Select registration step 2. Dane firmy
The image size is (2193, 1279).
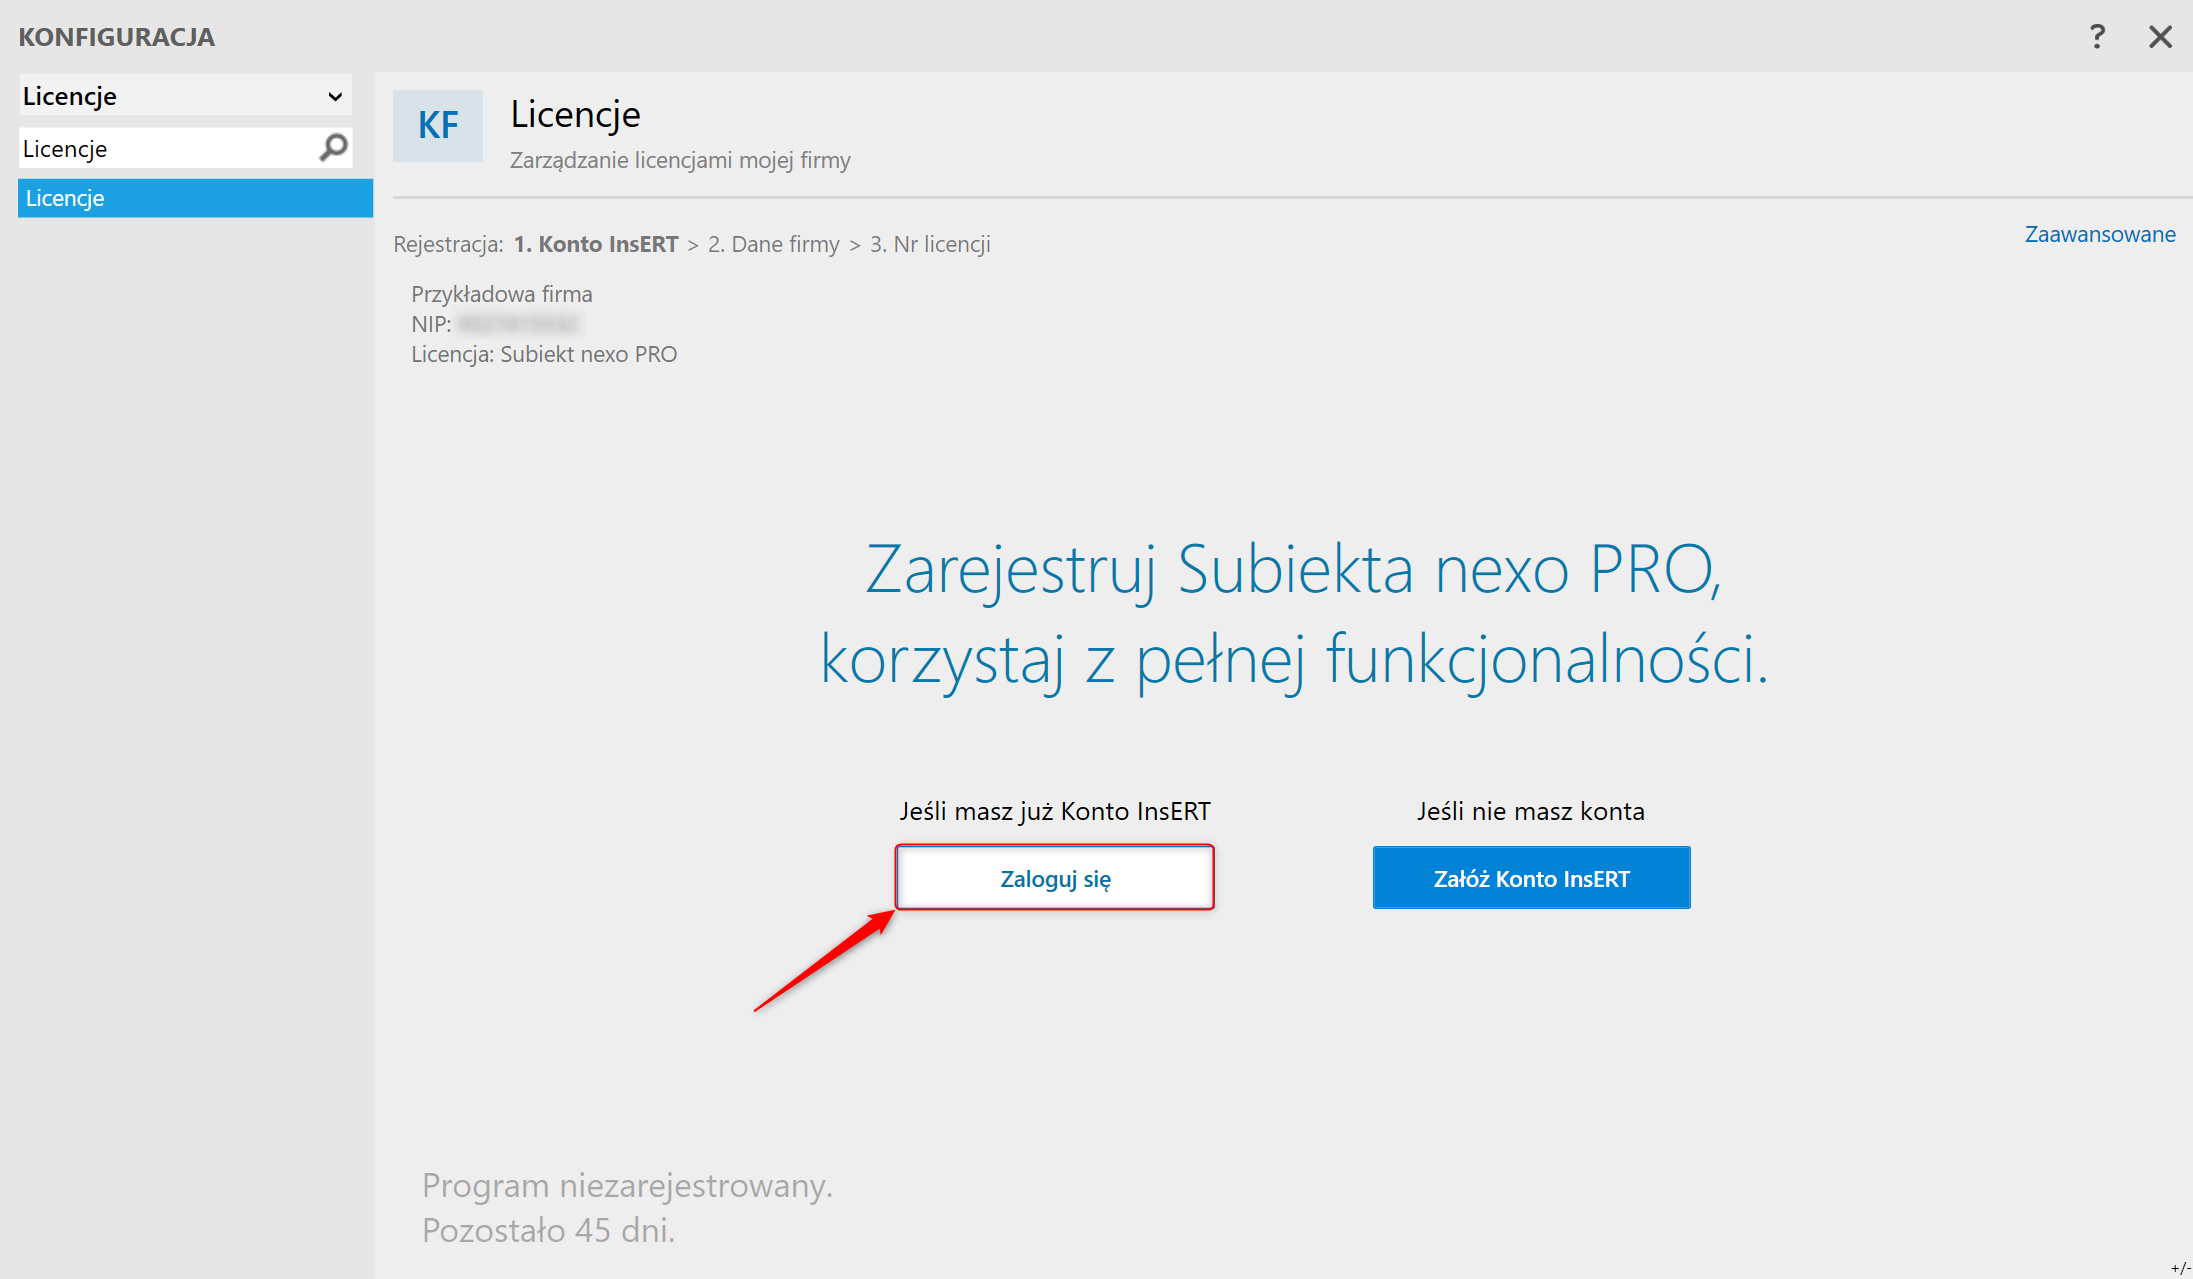tap(773, 244)
